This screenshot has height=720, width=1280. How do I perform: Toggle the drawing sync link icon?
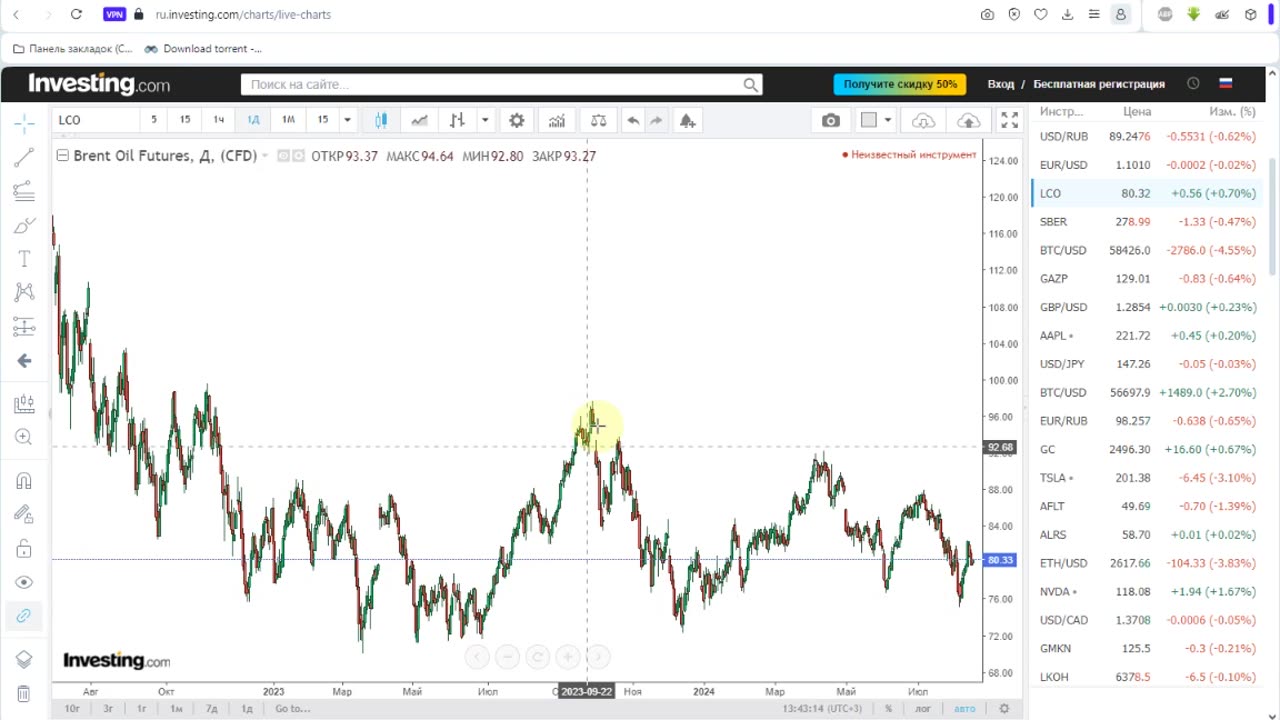click(x=24, y=616)
